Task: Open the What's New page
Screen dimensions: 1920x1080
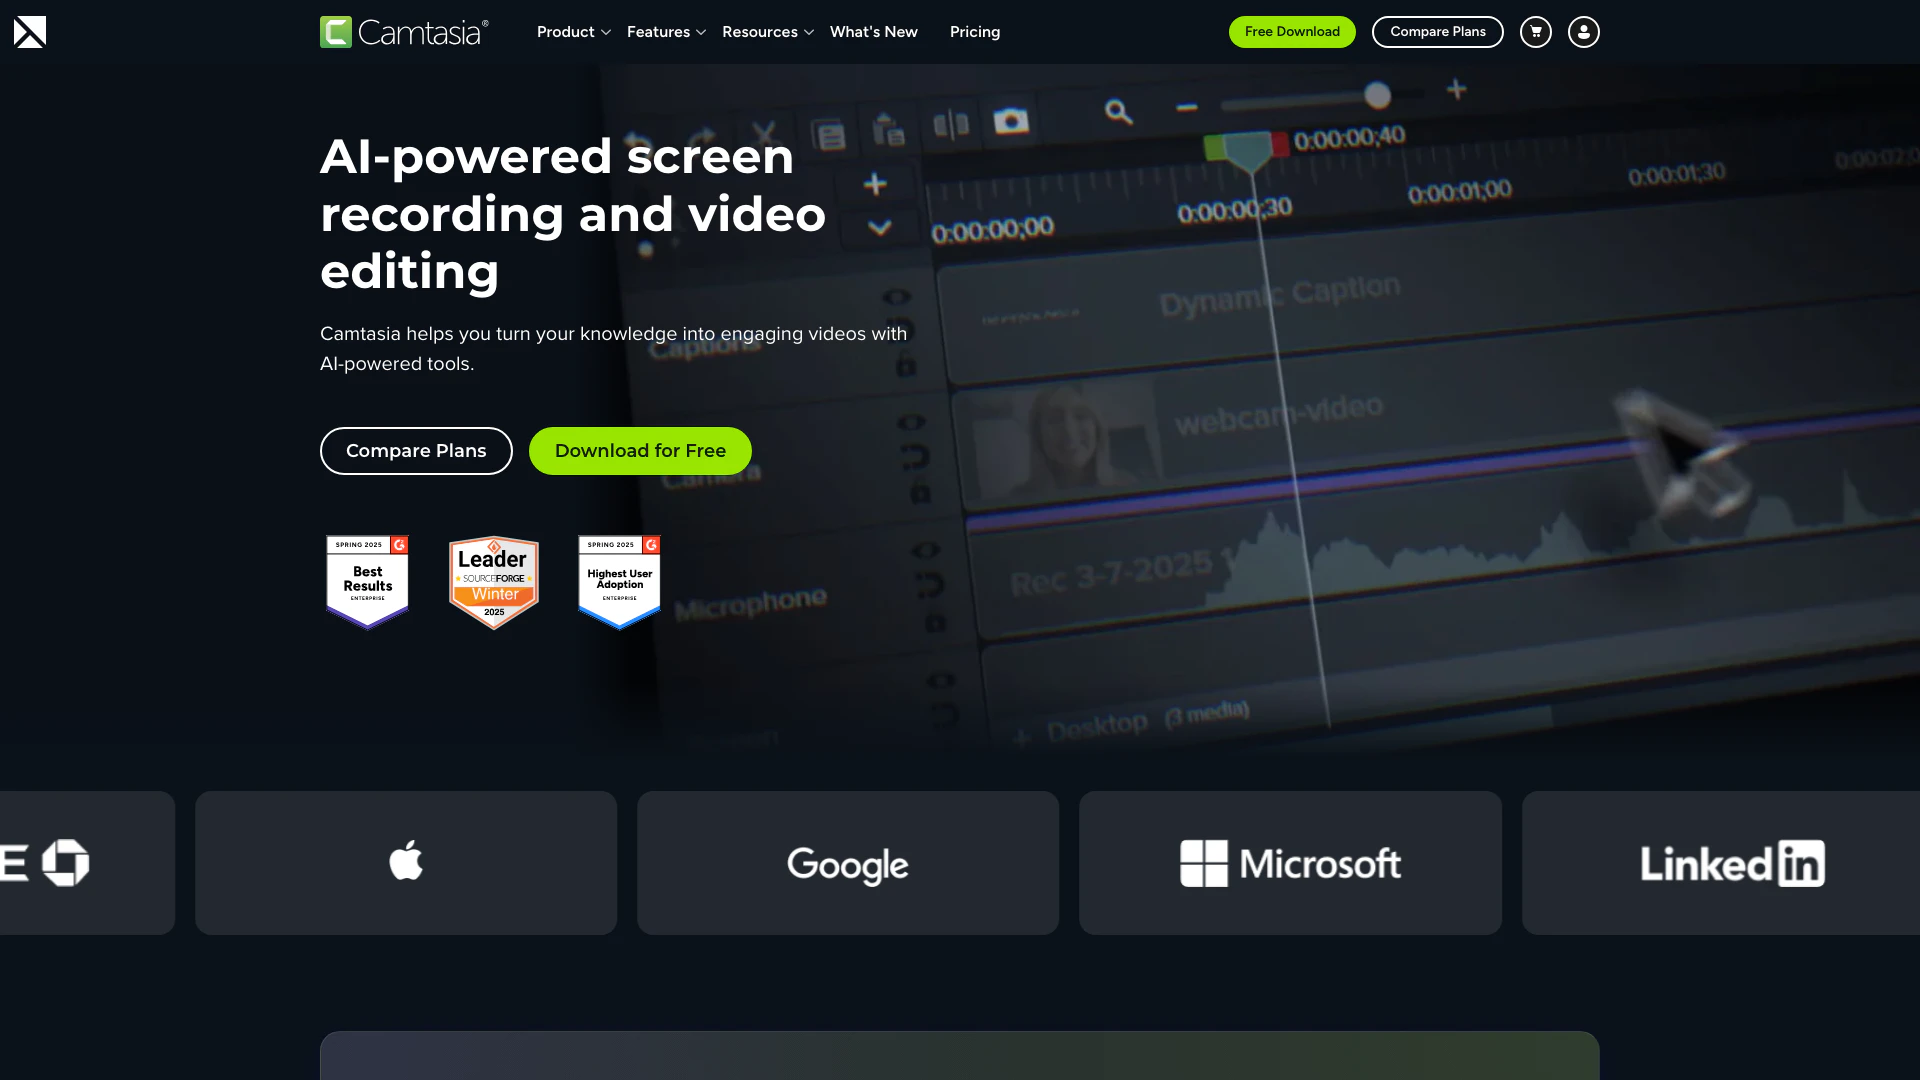Action: [x=873, y=32]
